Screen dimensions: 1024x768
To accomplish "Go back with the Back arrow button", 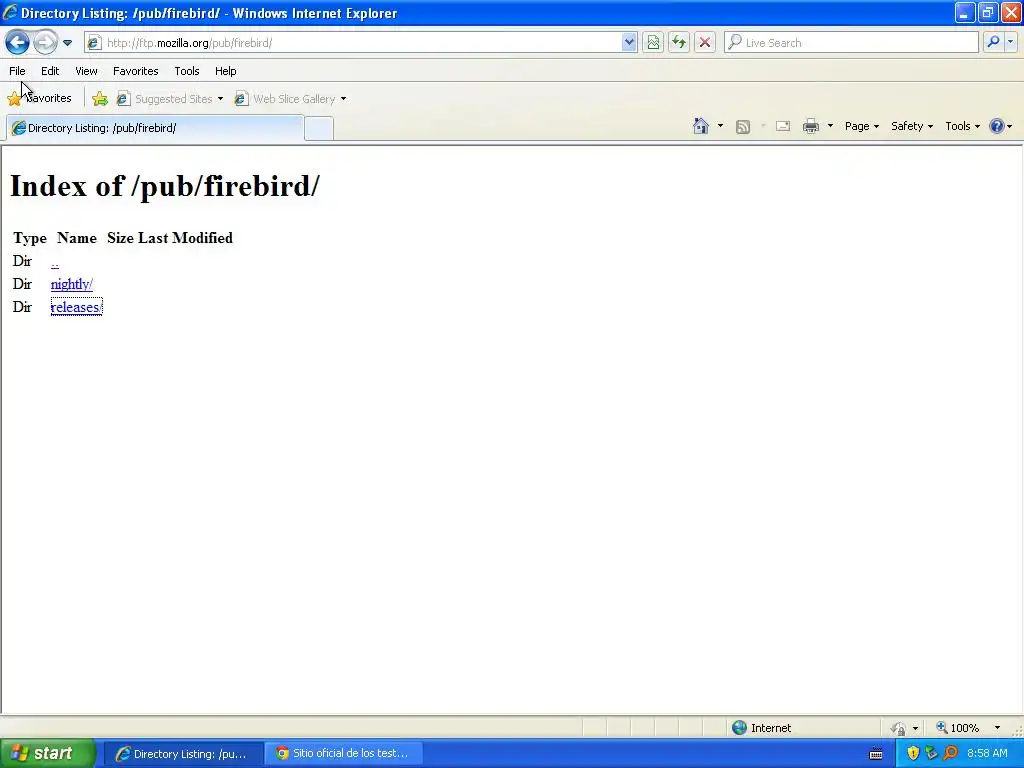I will (x=17, y=42).
